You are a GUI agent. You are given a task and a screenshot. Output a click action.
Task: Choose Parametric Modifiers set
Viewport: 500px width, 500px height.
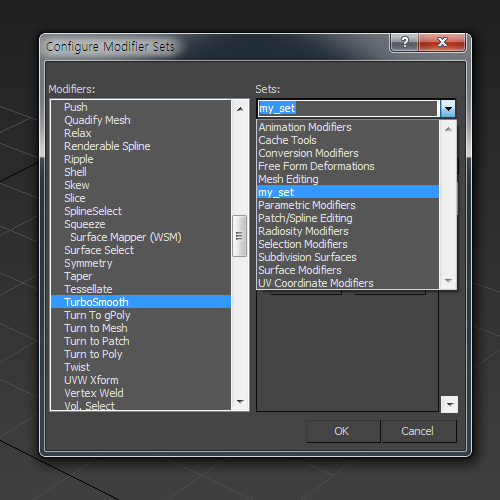pos(348,205)
